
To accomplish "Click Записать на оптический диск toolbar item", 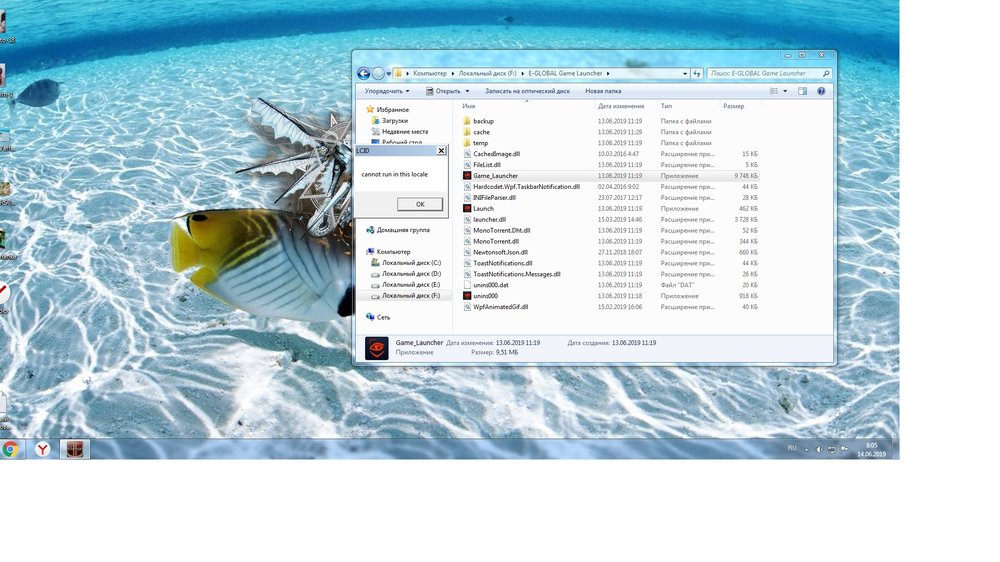I will (x=527, y=91).
